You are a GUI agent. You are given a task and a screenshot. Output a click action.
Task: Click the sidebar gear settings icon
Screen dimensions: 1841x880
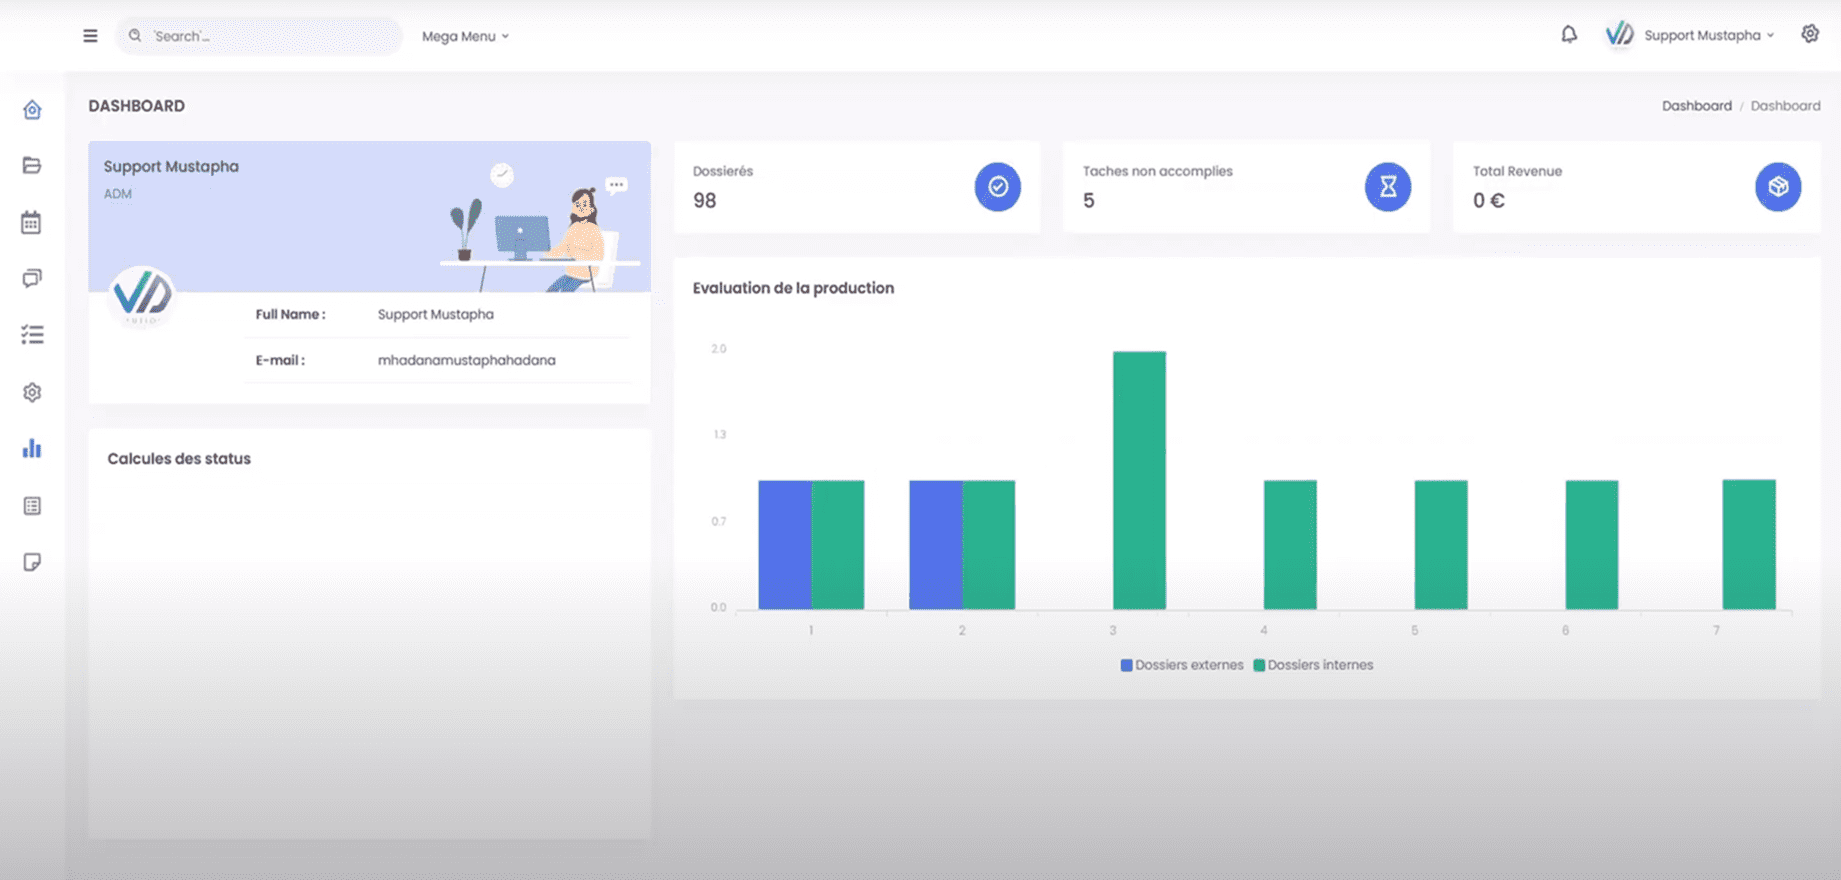pos(32,392)
